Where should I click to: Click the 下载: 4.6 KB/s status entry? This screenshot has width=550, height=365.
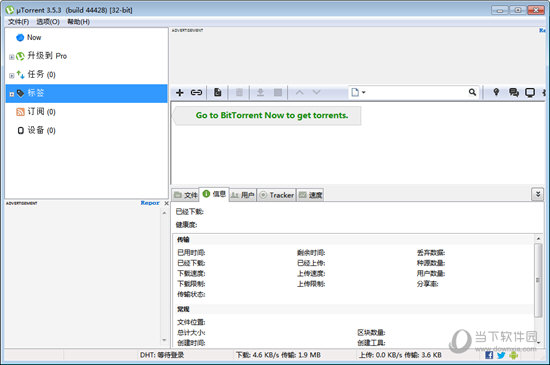(x=278, y=355)
